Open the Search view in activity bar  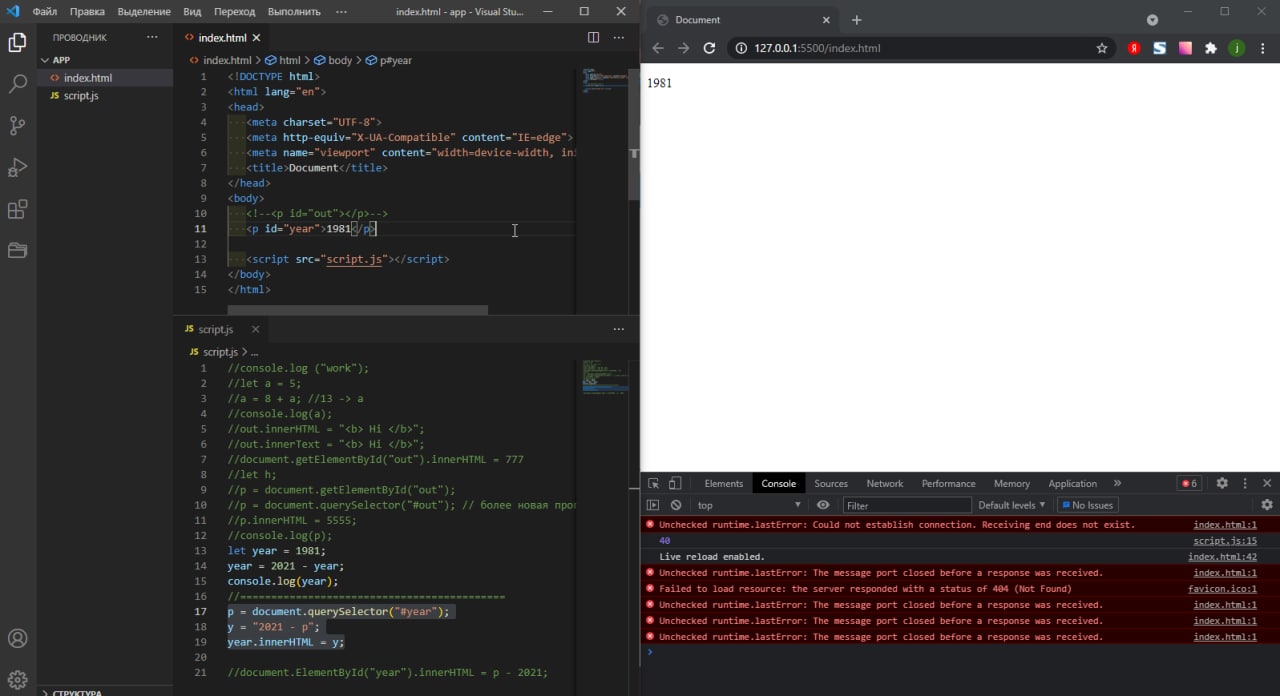tap(17, 84)
